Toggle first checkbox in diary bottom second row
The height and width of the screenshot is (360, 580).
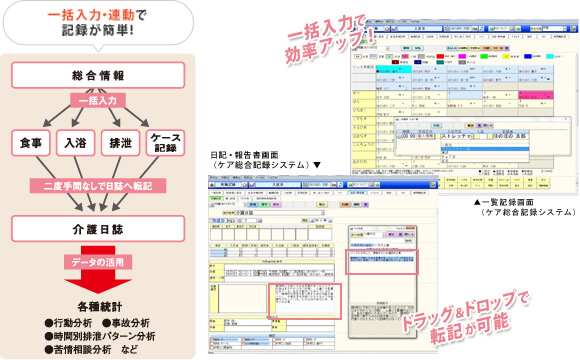pos(212,344)
